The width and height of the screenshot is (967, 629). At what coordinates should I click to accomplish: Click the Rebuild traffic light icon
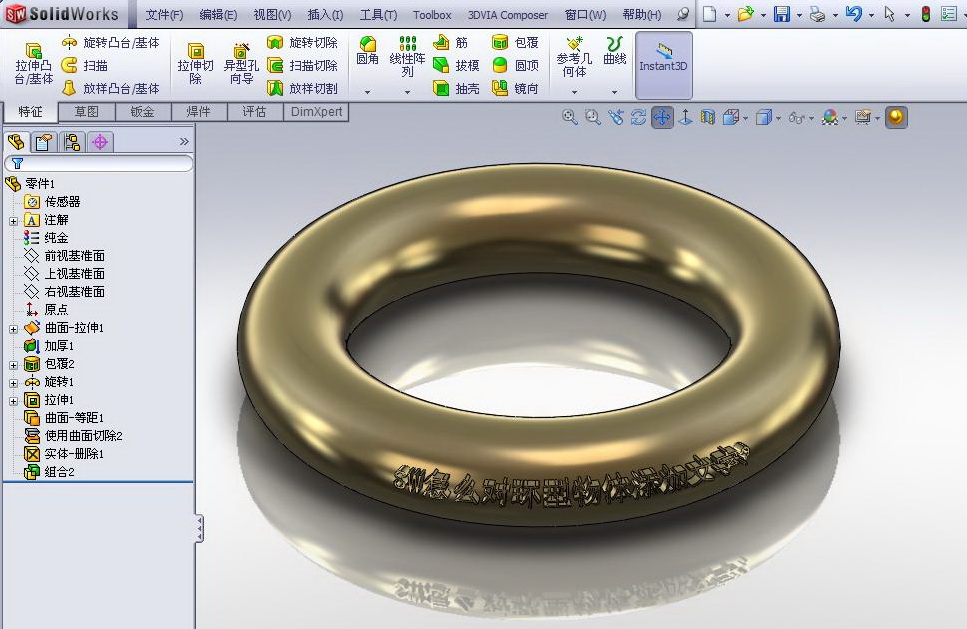pyautogui.click(x=926, y=14)
